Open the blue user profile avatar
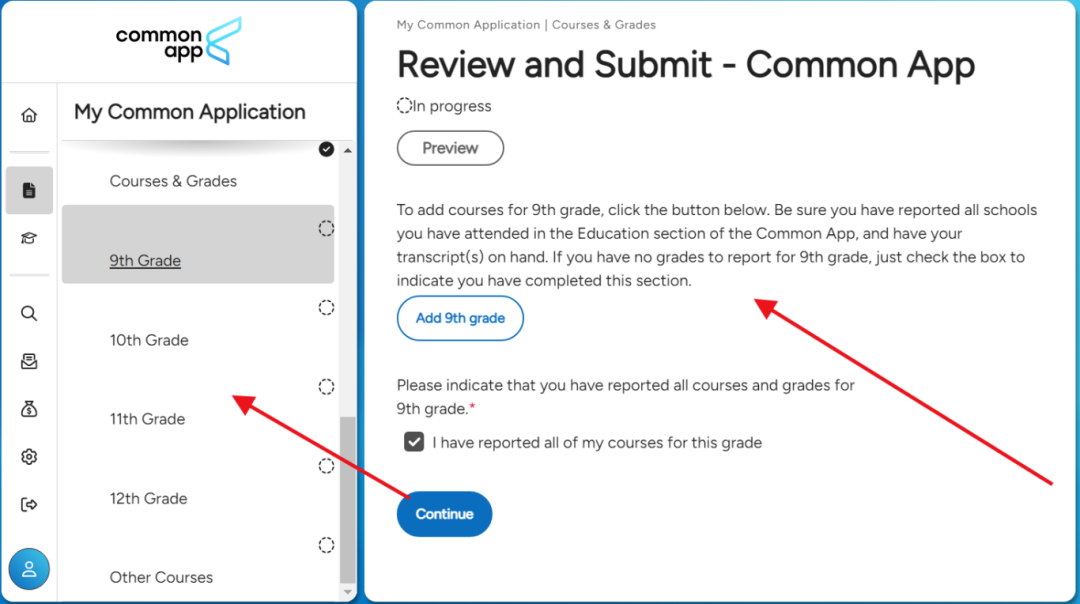The image size is (1080, 604). point(29,569)
